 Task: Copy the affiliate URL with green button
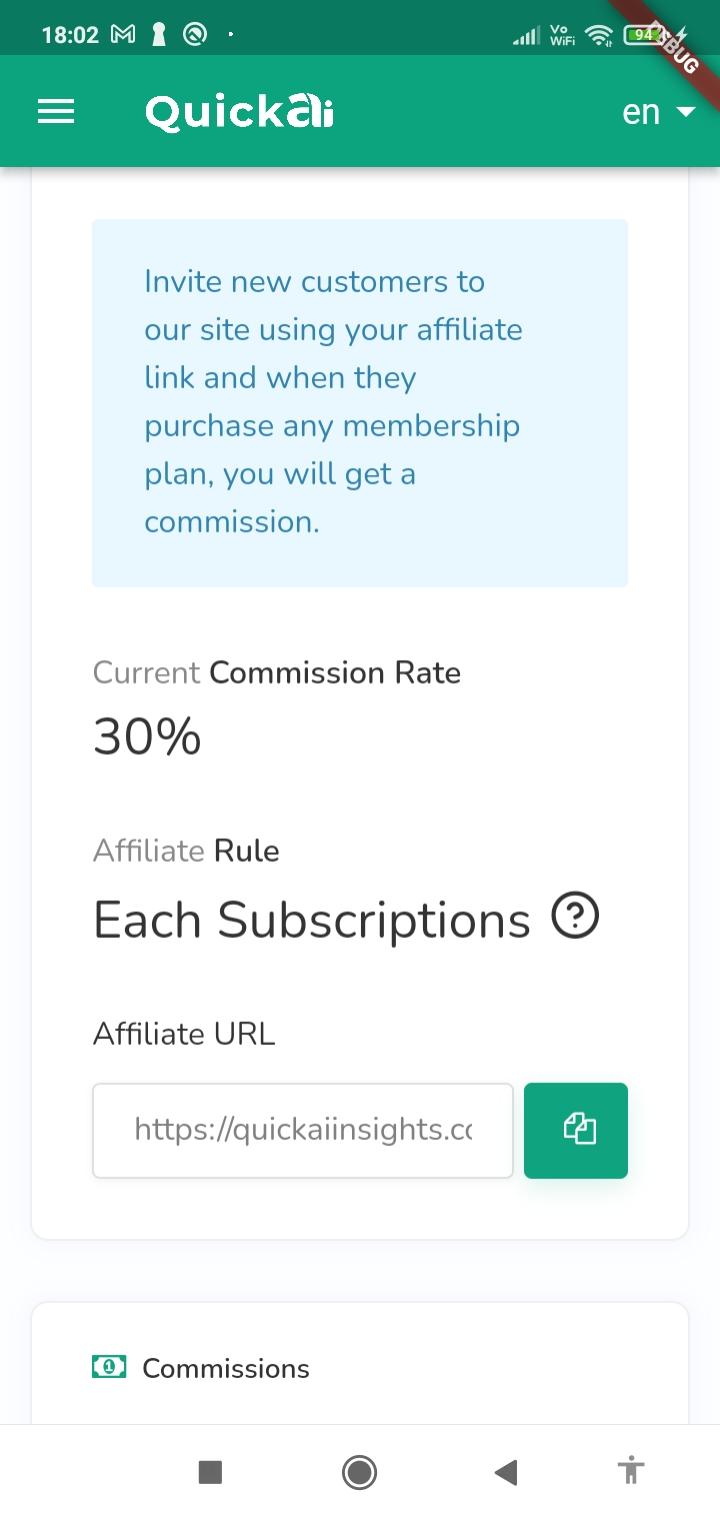click(x=576, y=1130)
